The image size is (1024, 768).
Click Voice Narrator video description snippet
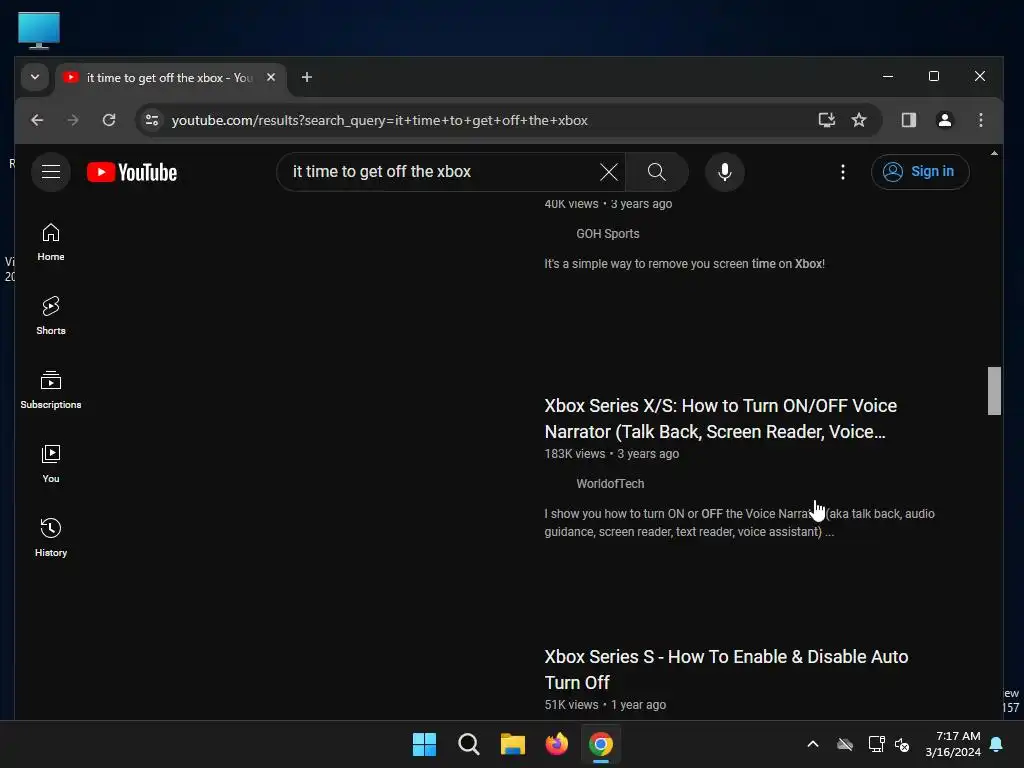click(739, 523)
